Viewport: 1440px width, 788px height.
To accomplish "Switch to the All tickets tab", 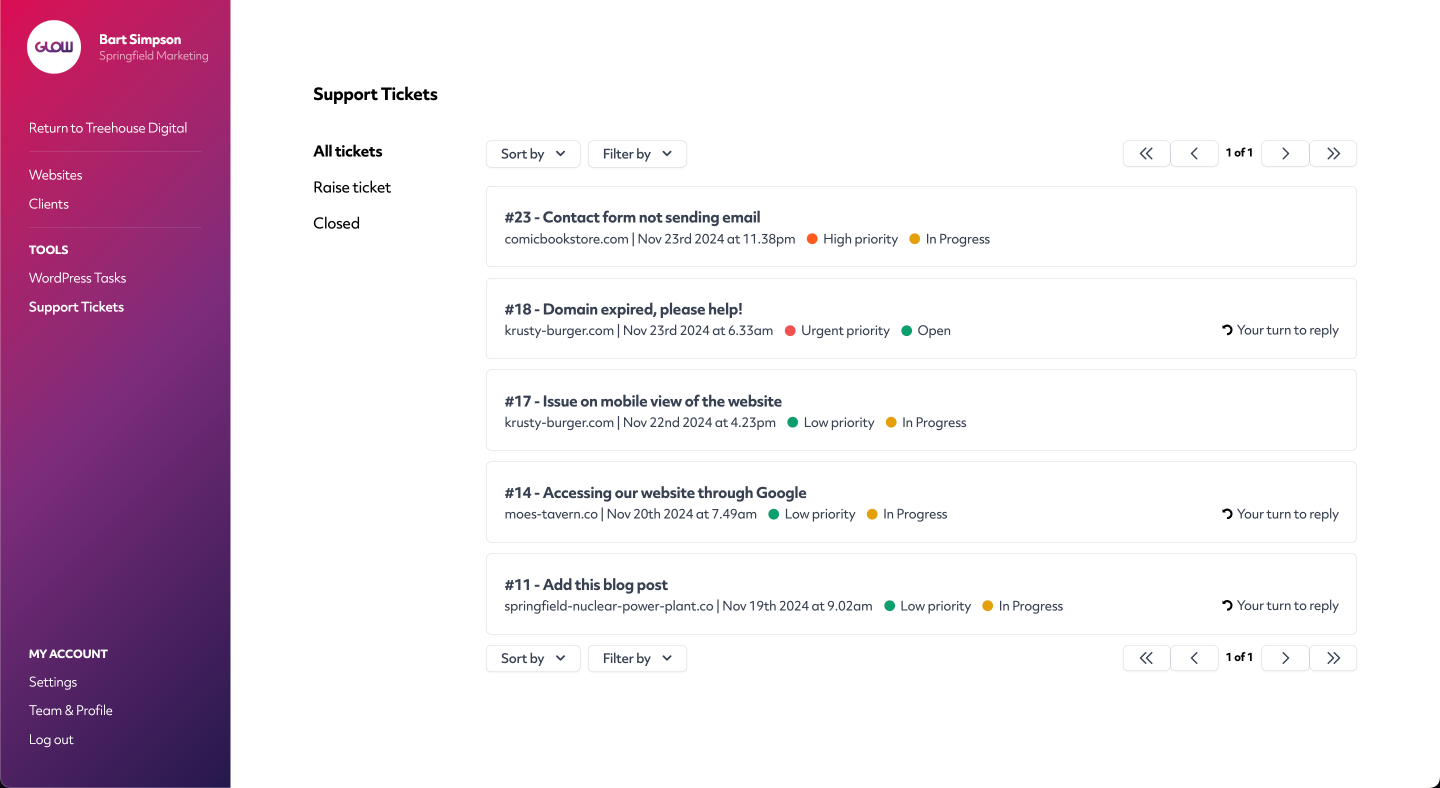I will [x=348, y=151].
